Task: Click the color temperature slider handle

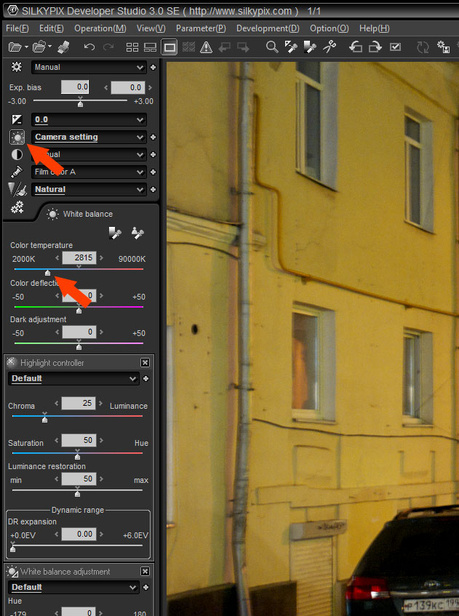Action: tap(48, 273)
